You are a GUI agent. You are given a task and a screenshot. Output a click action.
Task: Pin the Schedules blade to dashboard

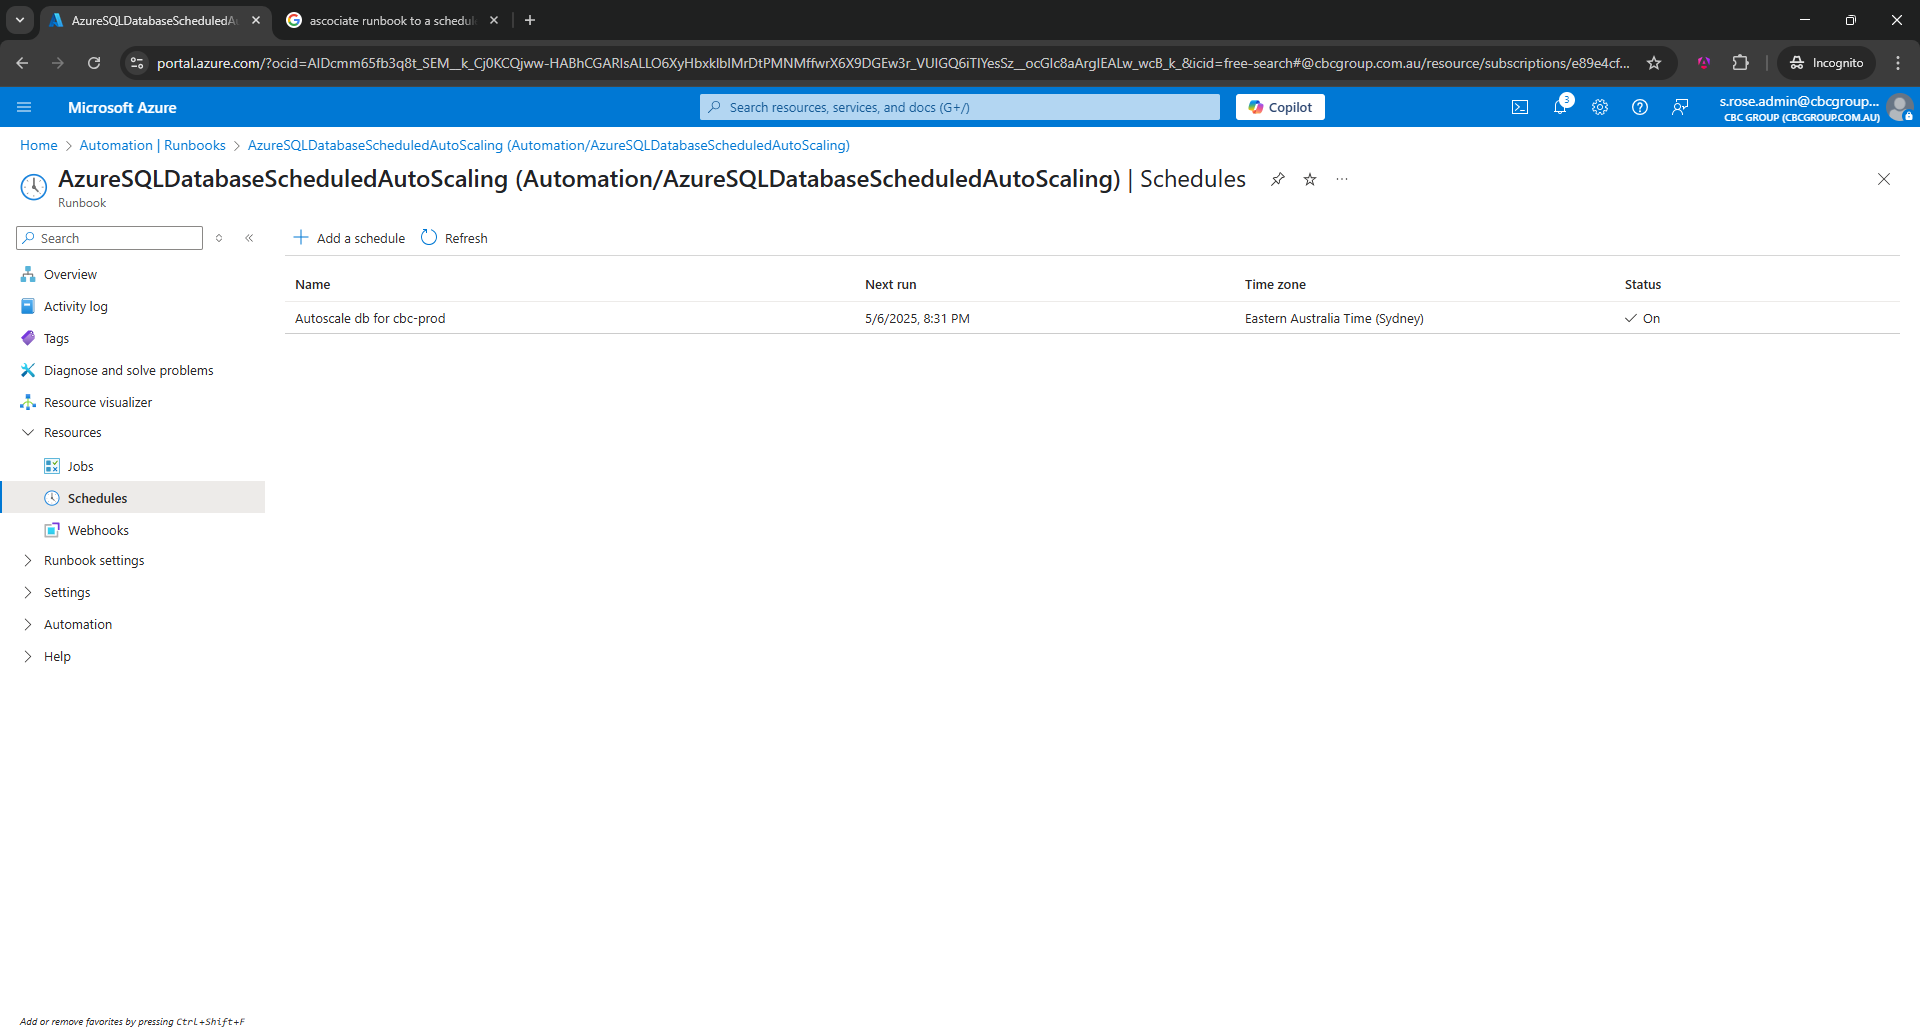click(x=1278, y=179)
